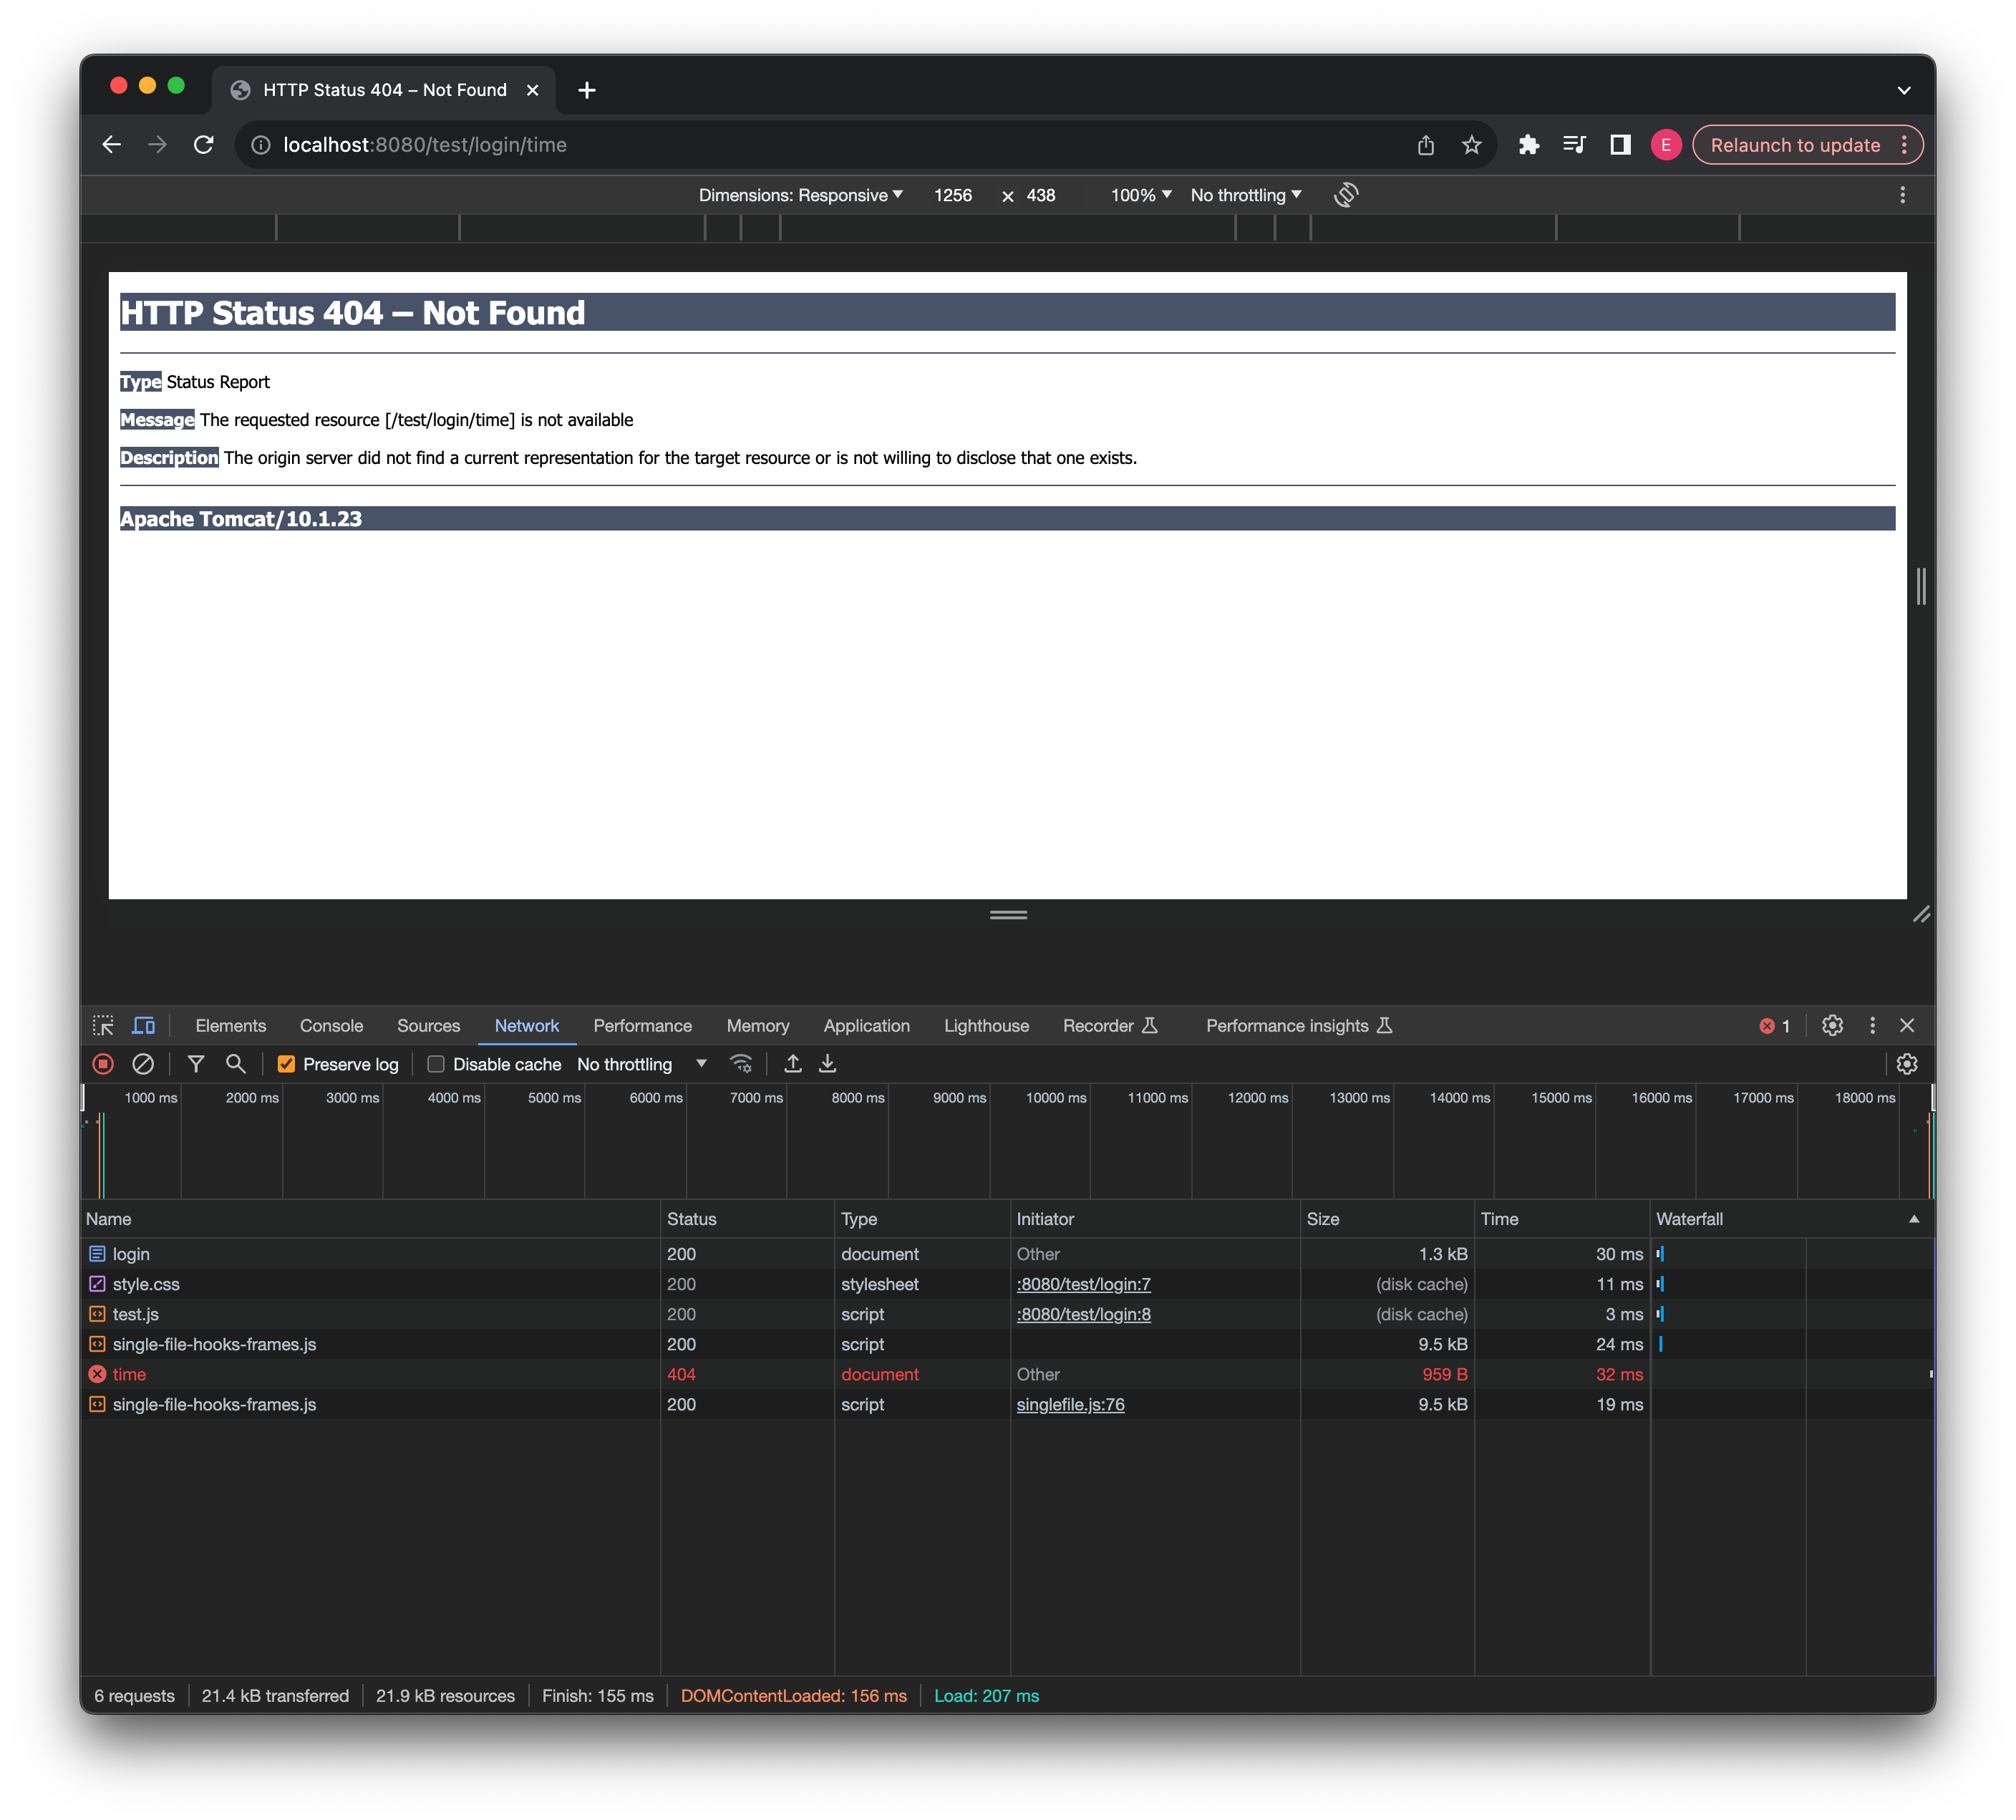Image resolution: width=2016 pixels, height=1820 pixels.
Task: Toggle the device toolbar
Action: 144,1025
